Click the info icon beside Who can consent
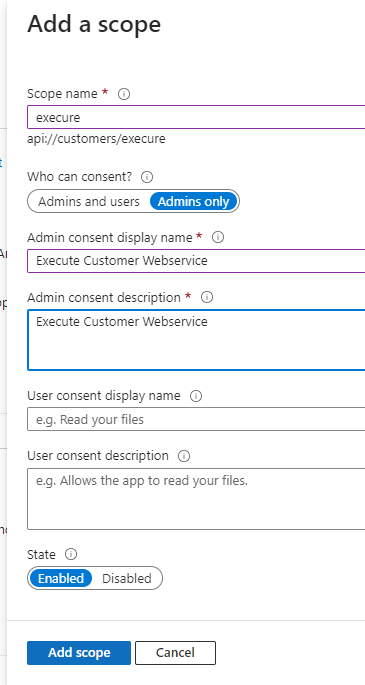365x685 pixels. coord(147,177)
